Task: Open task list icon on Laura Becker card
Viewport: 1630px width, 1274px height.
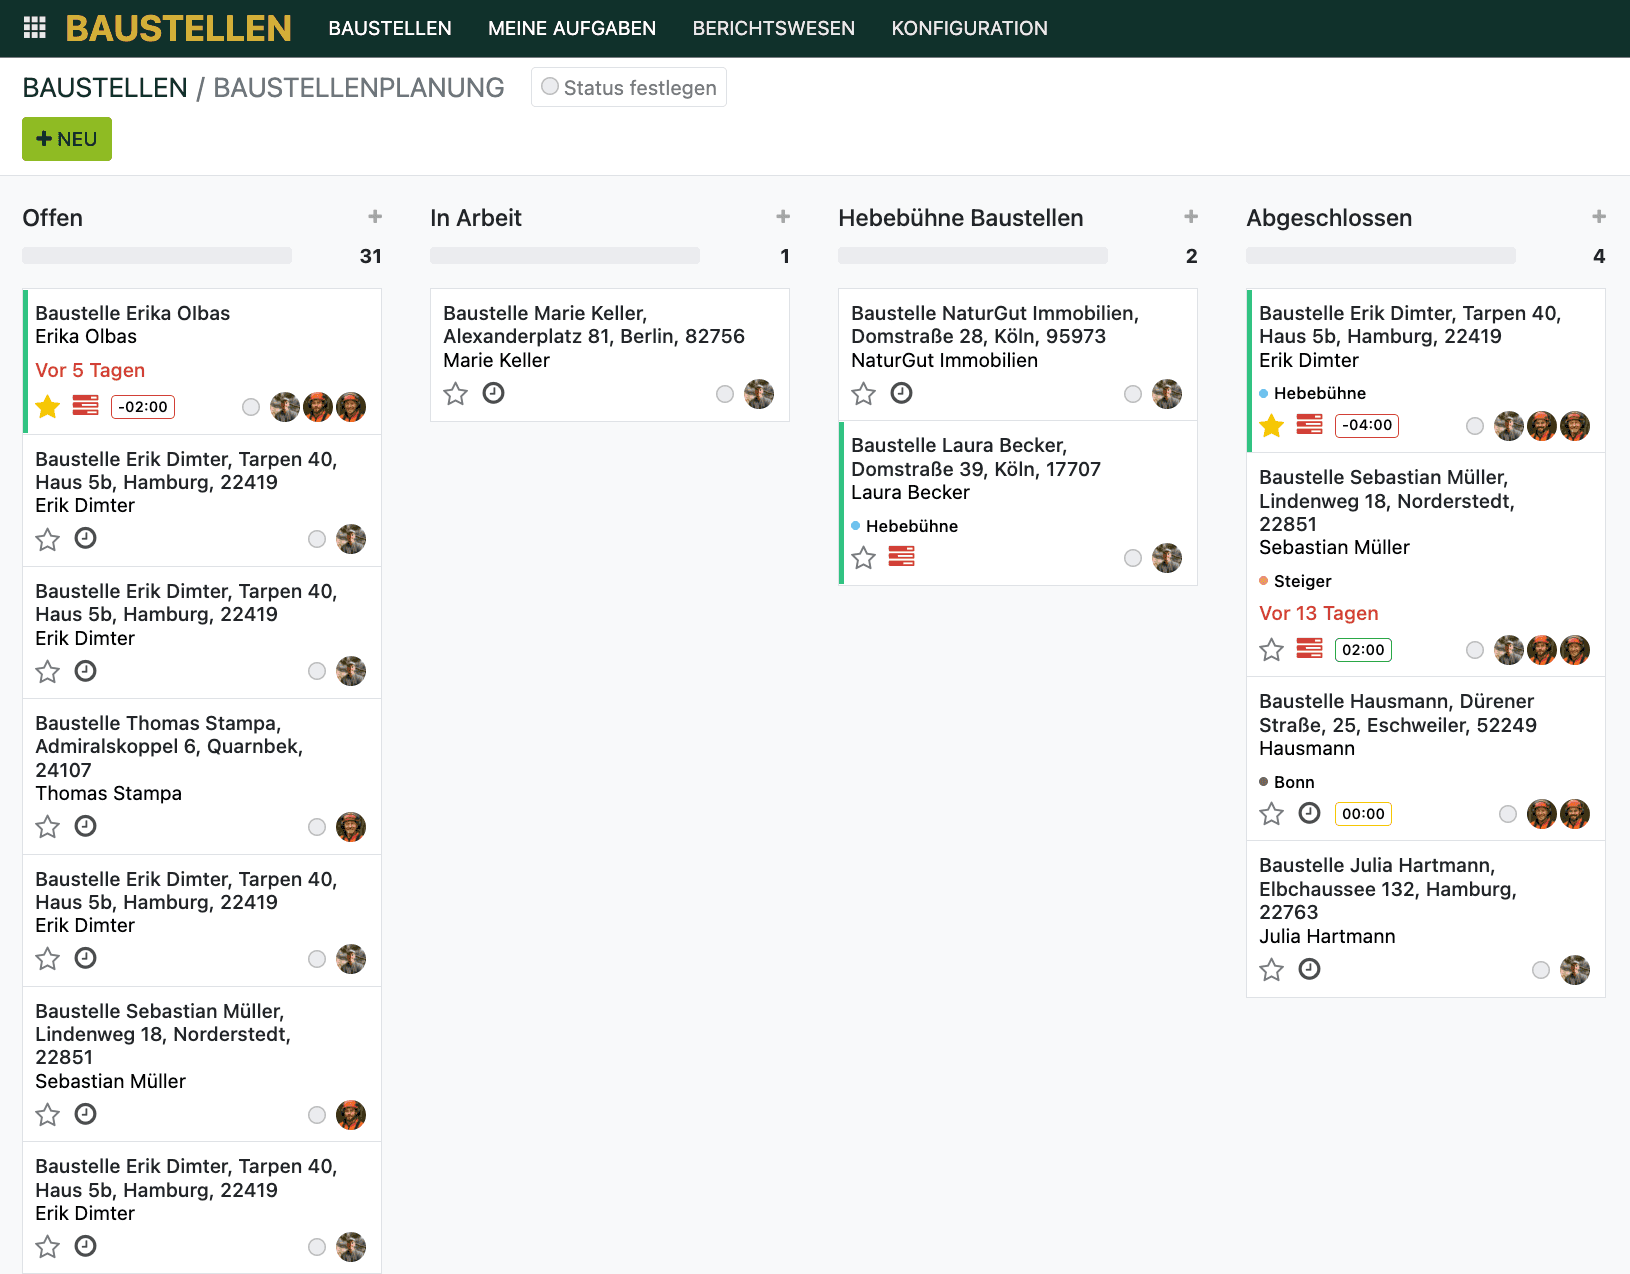Action: (902, 556)
